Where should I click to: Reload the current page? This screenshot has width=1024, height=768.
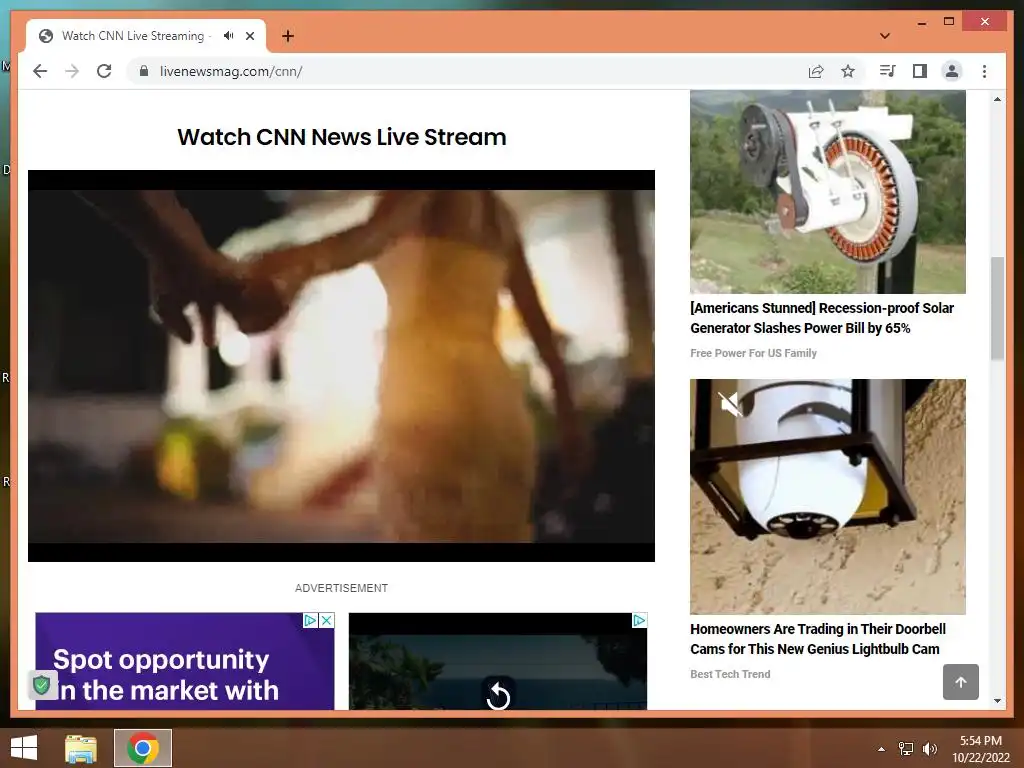click(x=104, y=71)
